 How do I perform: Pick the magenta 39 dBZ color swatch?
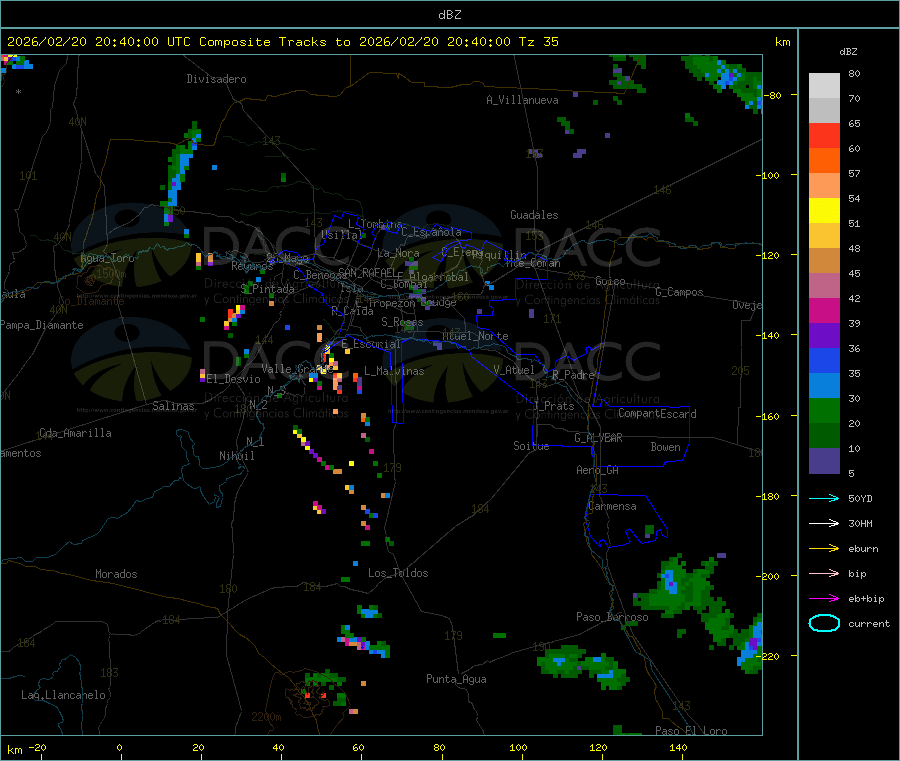tap(824, 310)
